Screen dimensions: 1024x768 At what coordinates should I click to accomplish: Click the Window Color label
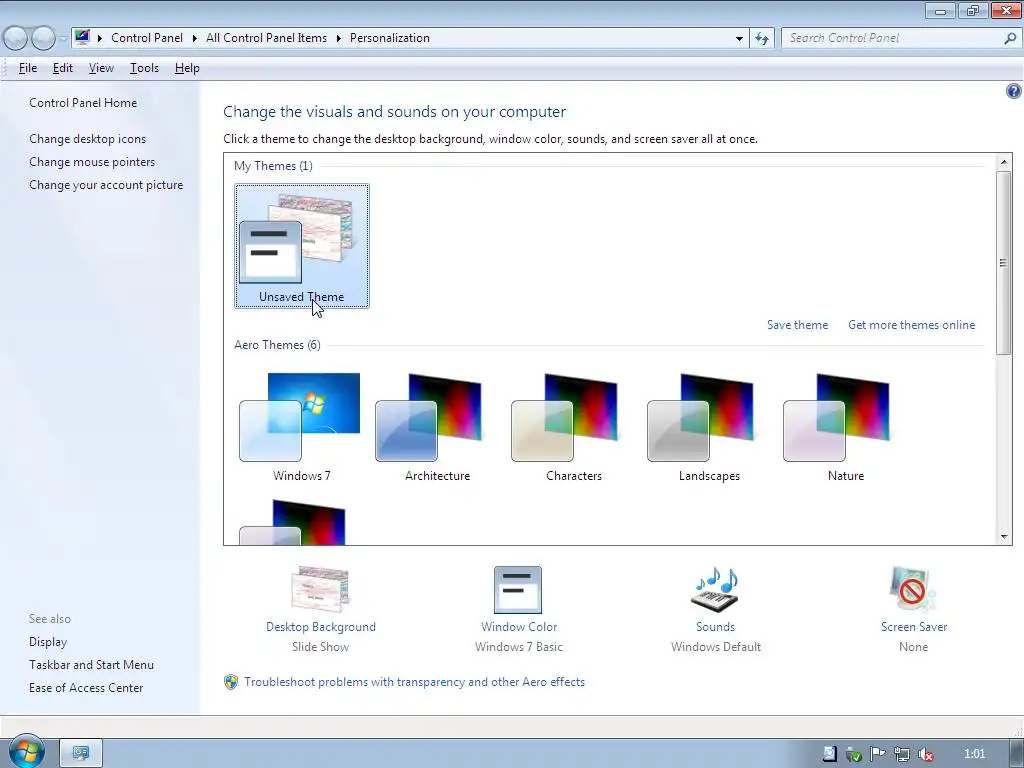click(x=519, y=627)
